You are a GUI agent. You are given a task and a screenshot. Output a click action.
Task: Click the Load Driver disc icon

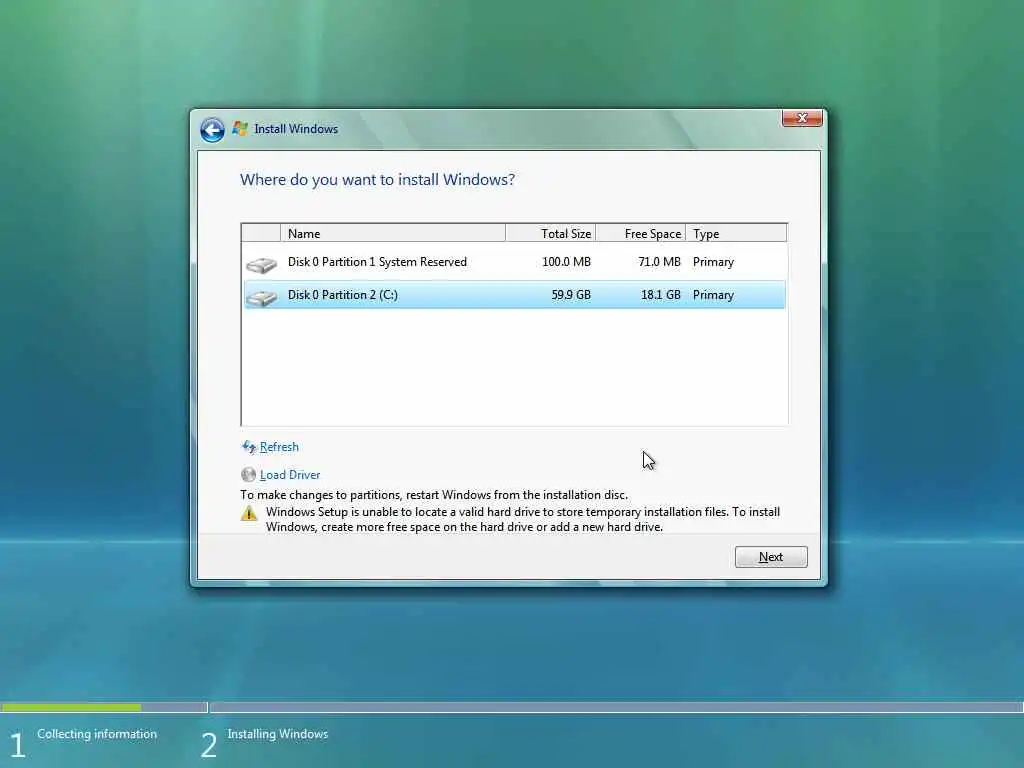click(248, 475)
